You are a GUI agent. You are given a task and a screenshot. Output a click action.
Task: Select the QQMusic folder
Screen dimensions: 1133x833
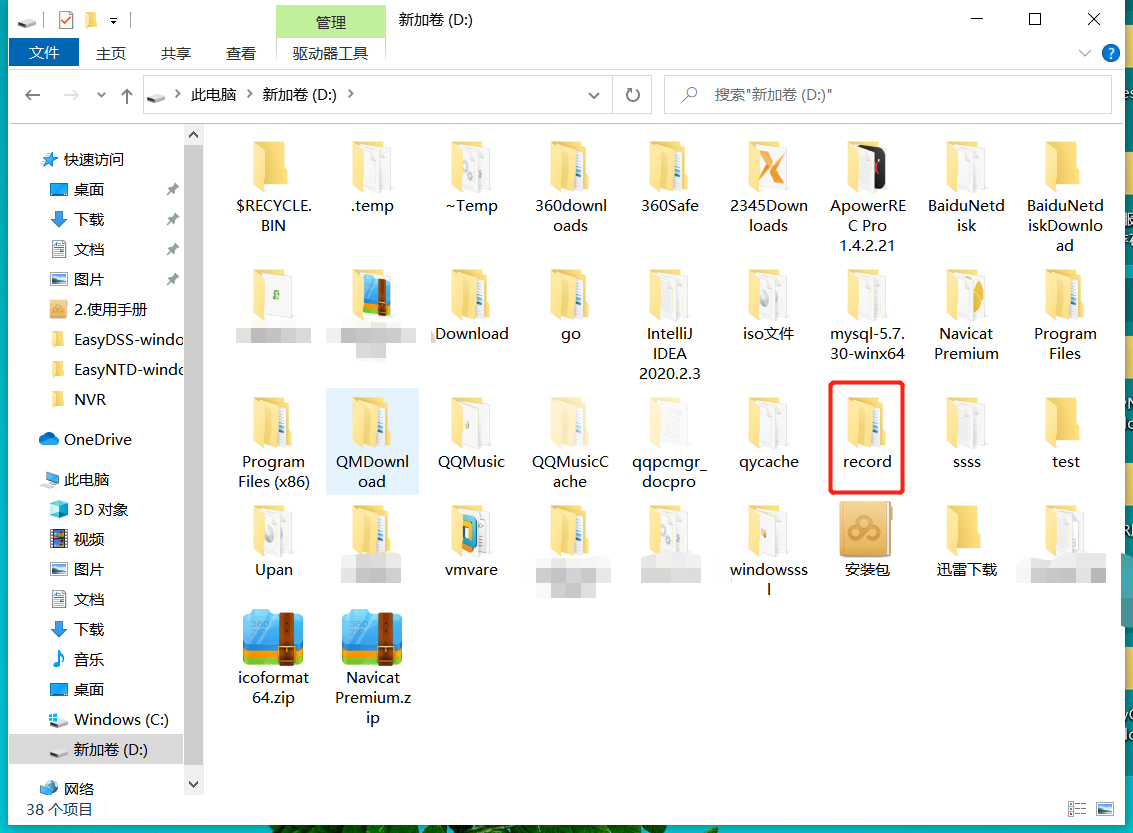click(471, 433)
